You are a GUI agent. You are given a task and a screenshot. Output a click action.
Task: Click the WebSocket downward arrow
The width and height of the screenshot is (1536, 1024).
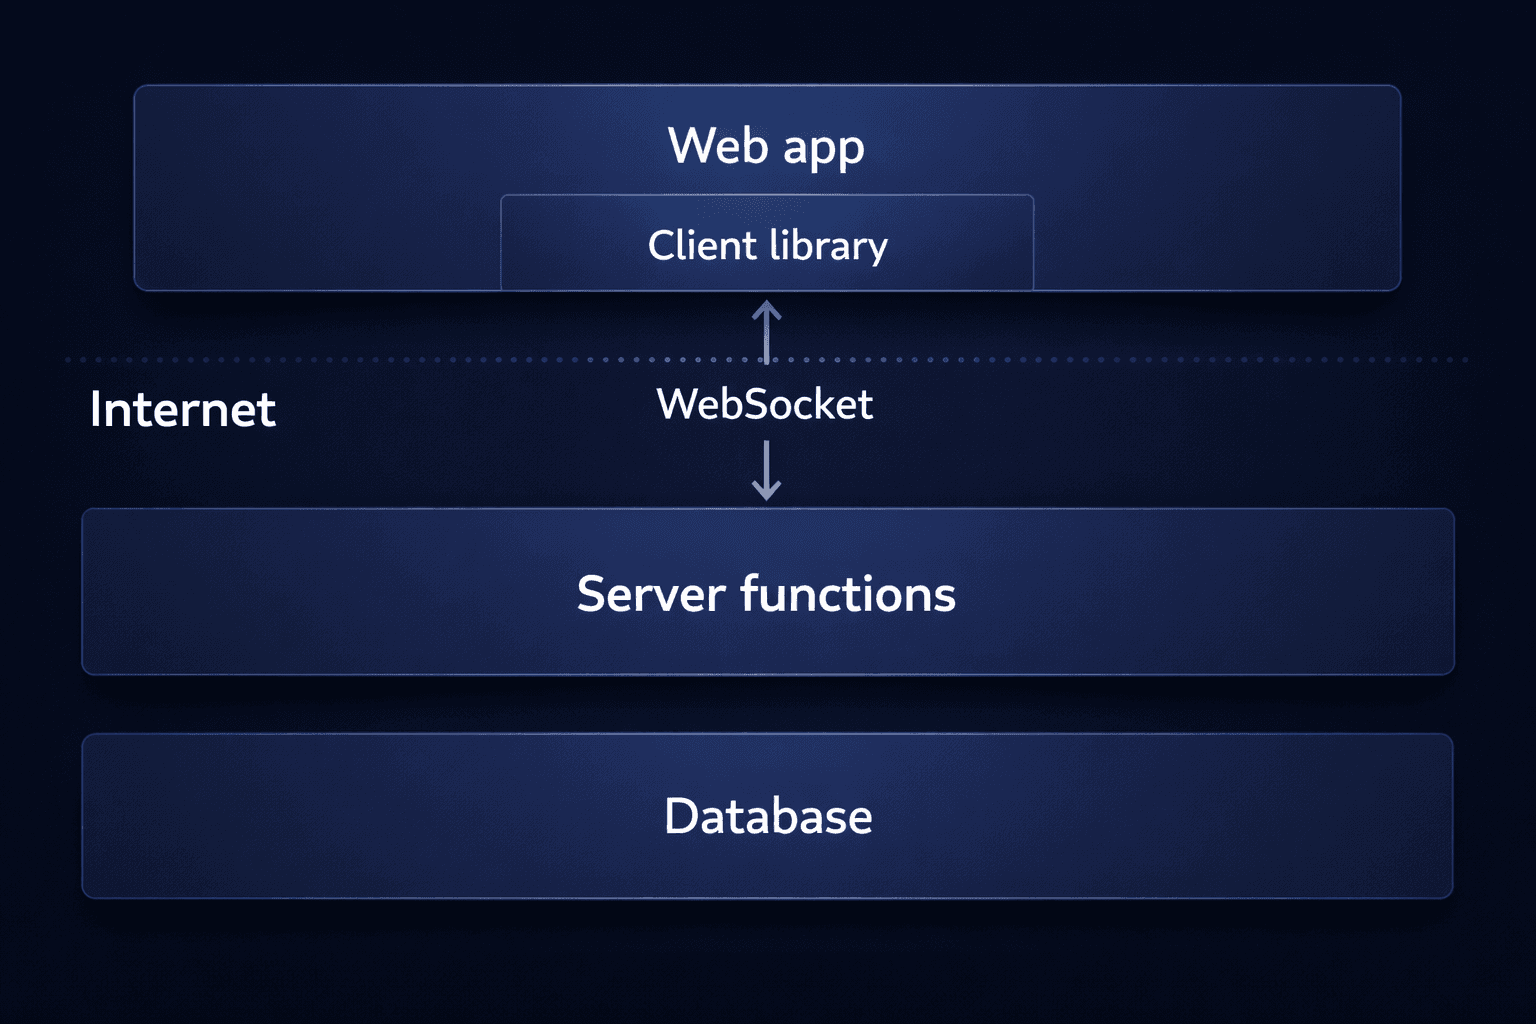tap(768, 470)
